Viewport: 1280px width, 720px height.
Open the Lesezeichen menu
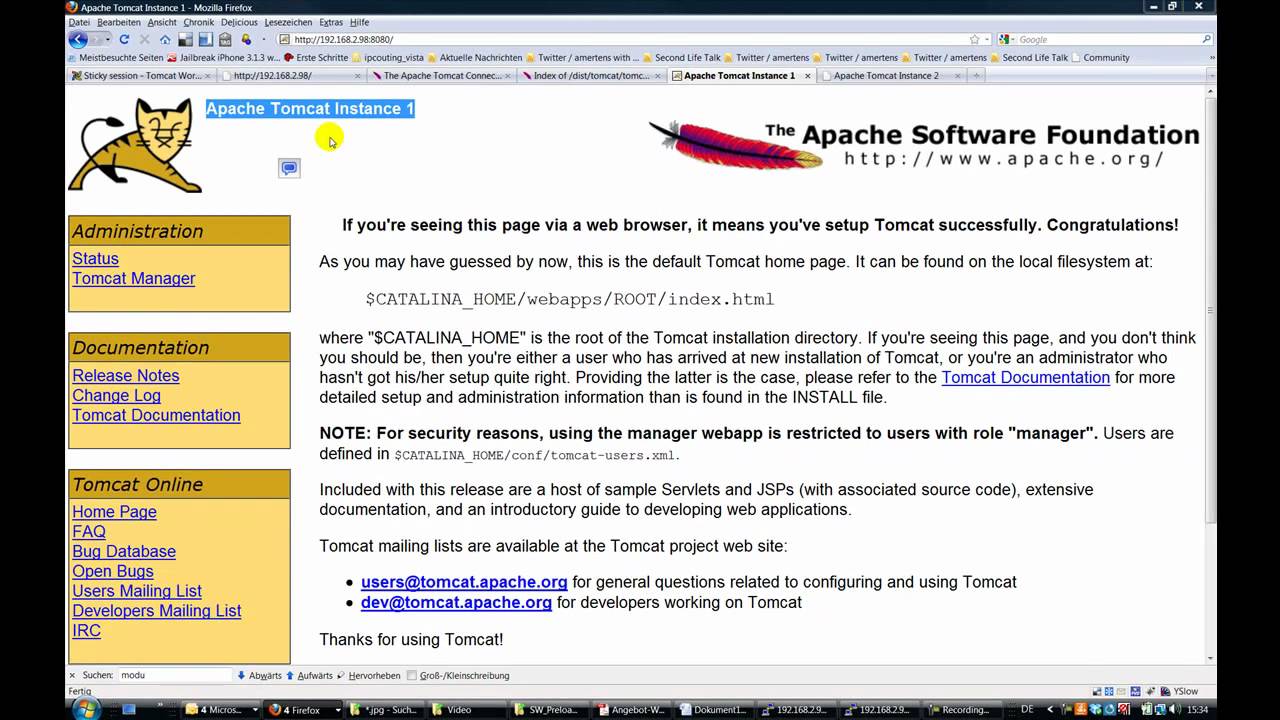(289, 22)
